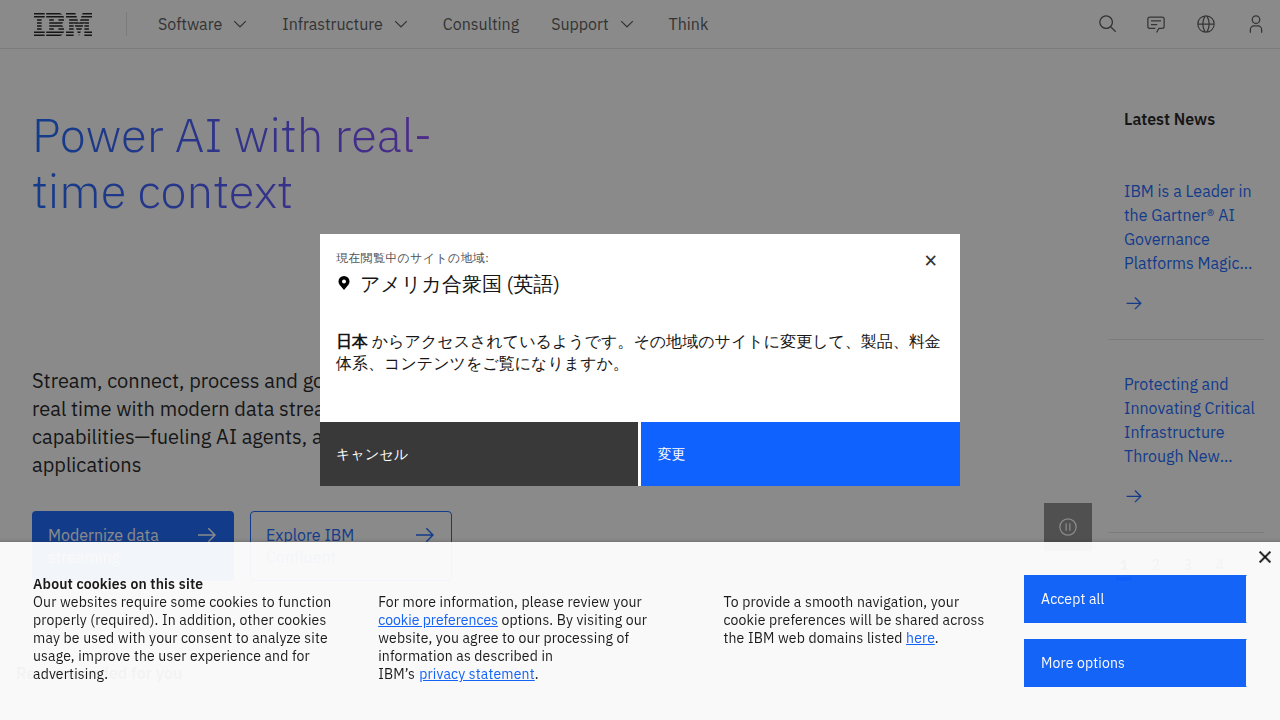1280x720 pixels.
Task: Follow the 'here' IBM domains link
Action: (x=920, y=638)
